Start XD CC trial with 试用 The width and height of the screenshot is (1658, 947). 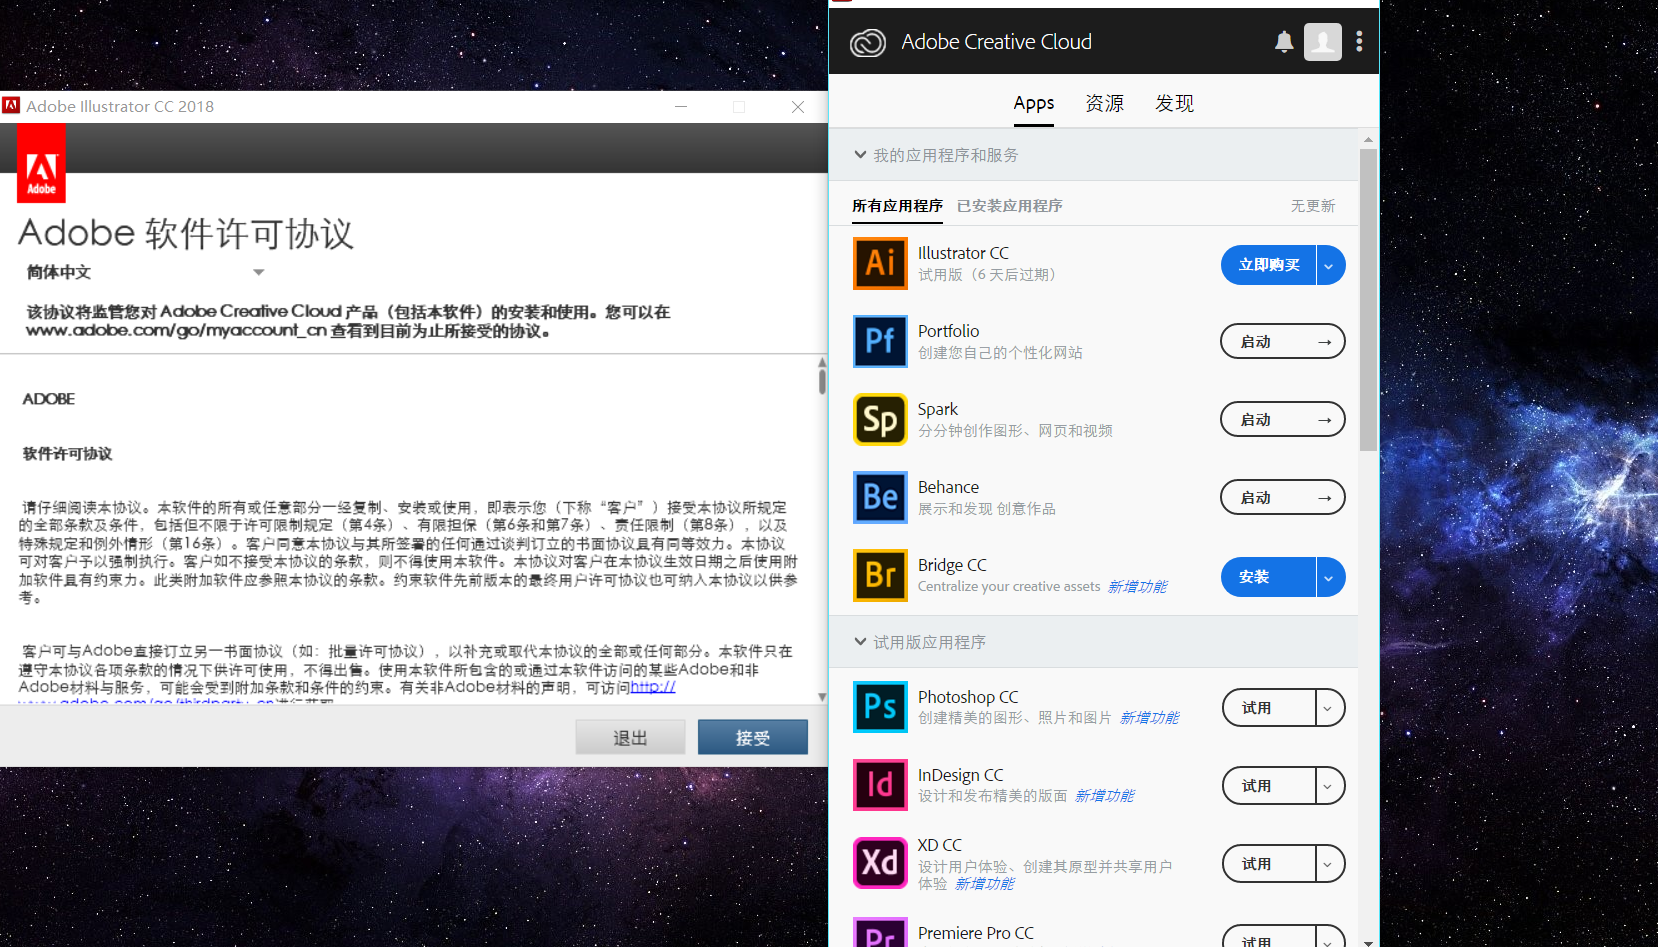pyautogui.click(x=1268, y=864)
